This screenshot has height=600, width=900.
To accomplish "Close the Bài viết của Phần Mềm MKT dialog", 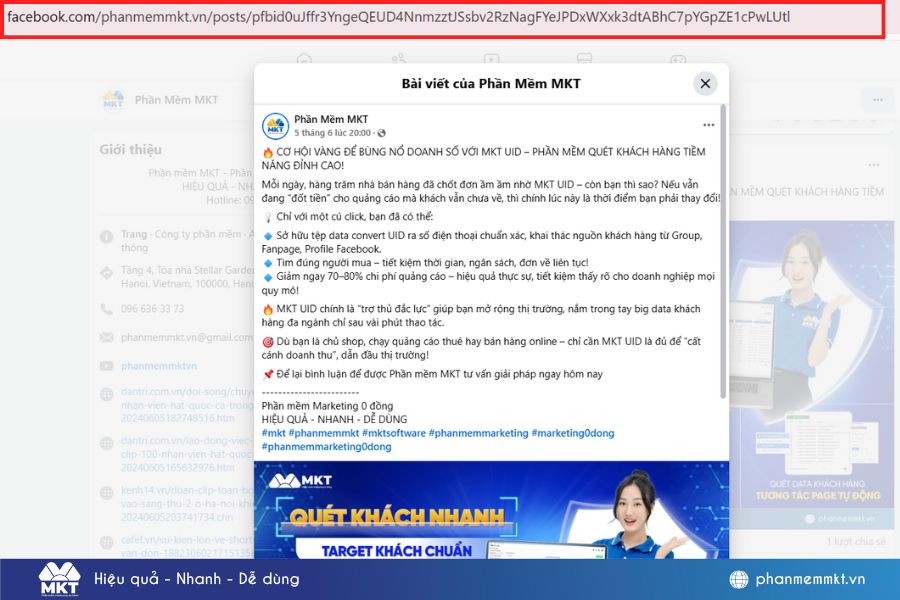I will pos(705,84).
